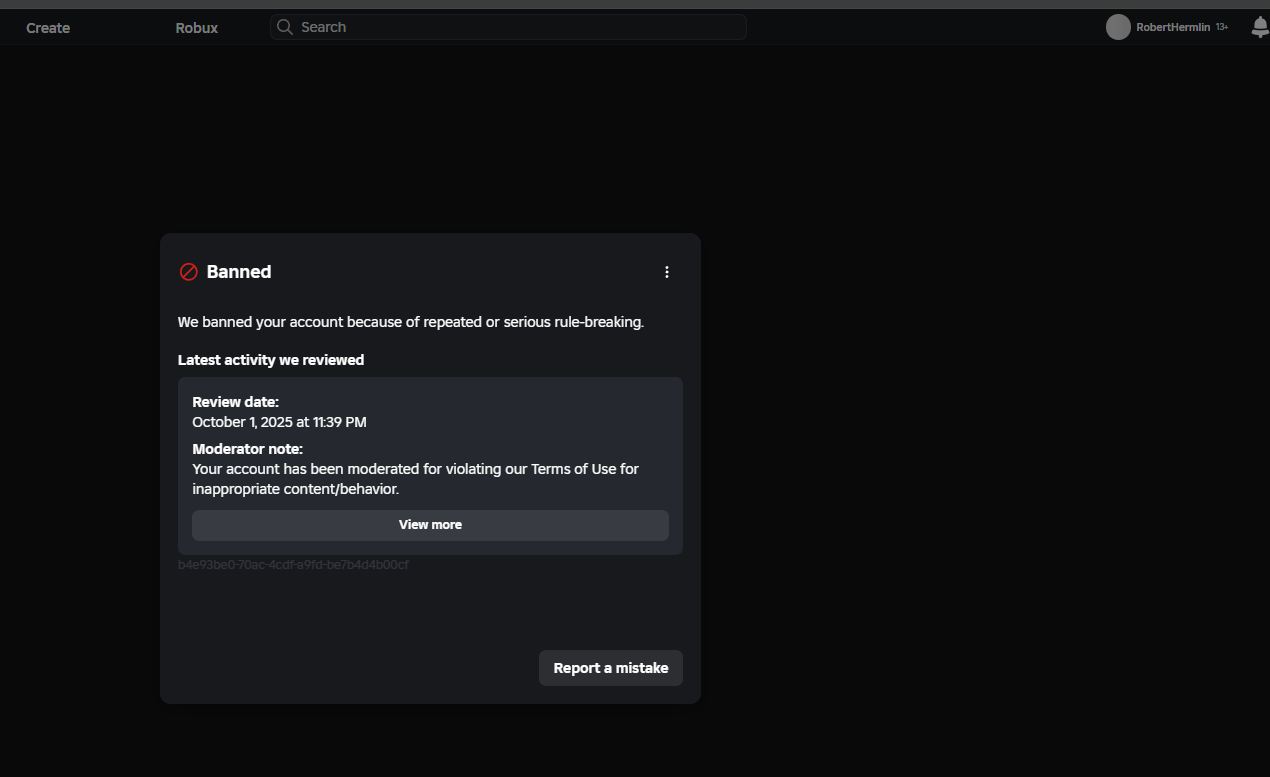This screenshot has width=1270, height=777.
Task: Go to the Robux page
Action: point(197,28)
